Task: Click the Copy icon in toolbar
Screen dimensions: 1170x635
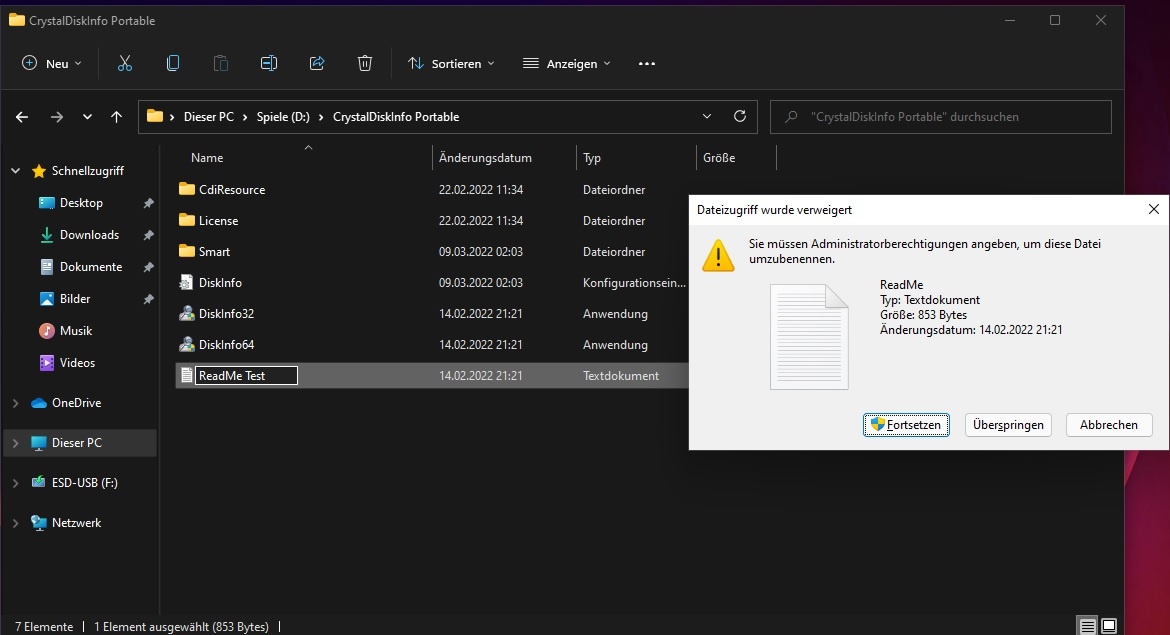Action: [x=172, y=63]
